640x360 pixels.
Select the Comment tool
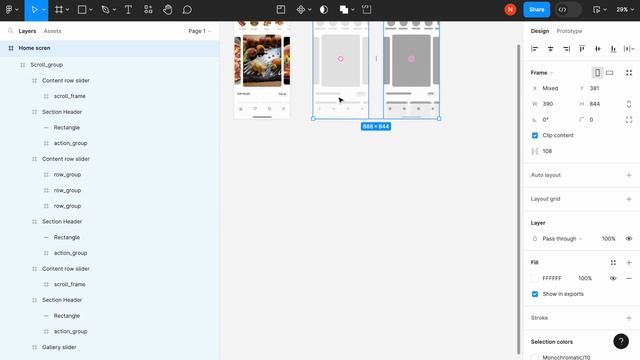pos(187,10)
